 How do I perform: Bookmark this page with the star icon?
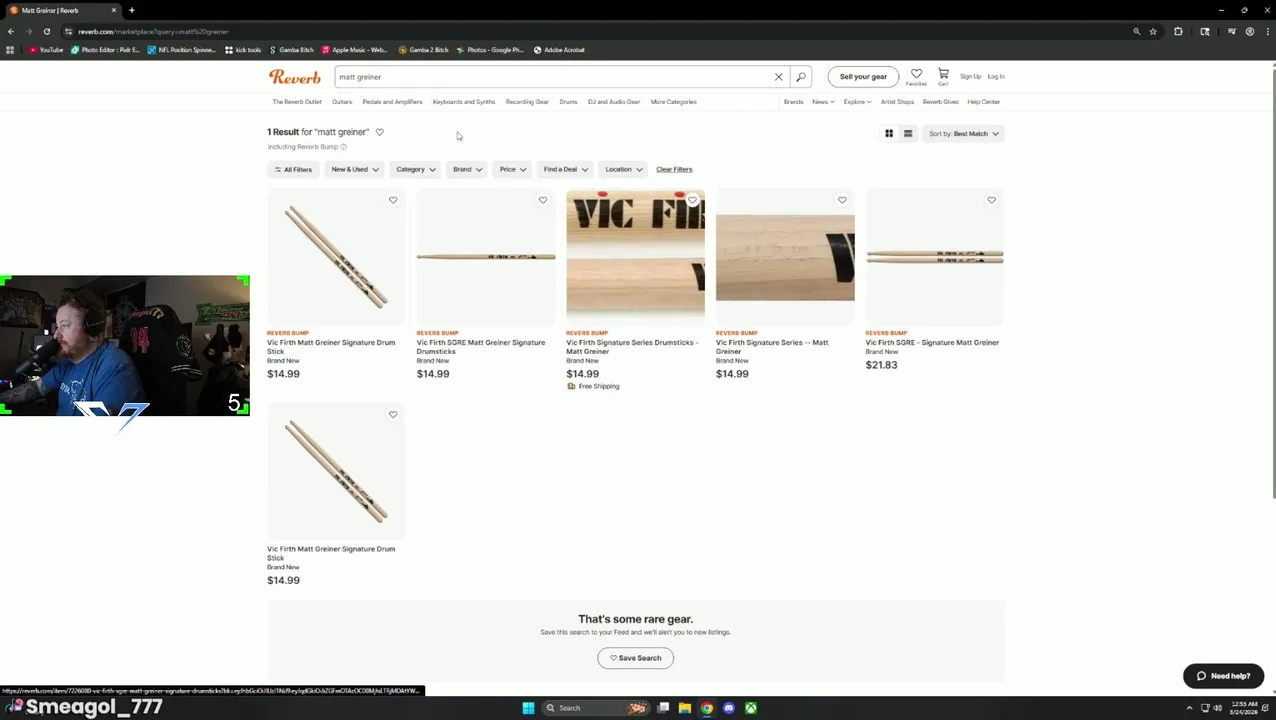coord(1153,31)
